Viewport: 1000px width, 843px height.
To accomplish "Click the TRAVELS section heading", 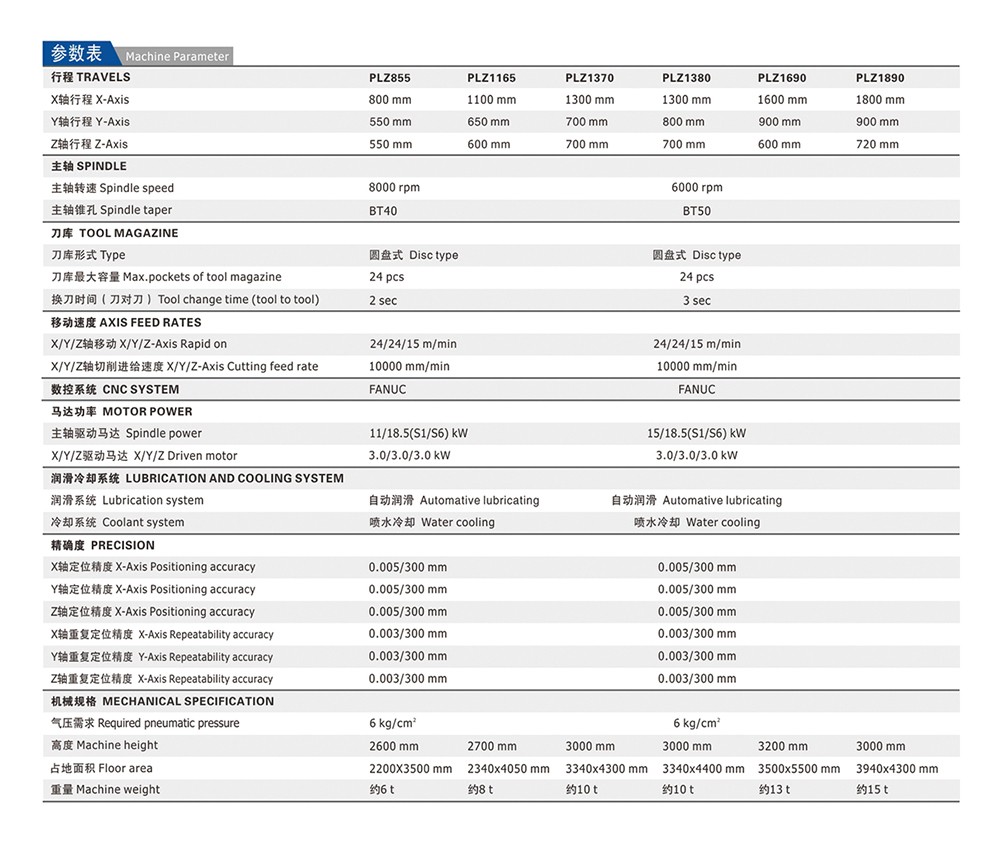I will [x=91, y=77].
